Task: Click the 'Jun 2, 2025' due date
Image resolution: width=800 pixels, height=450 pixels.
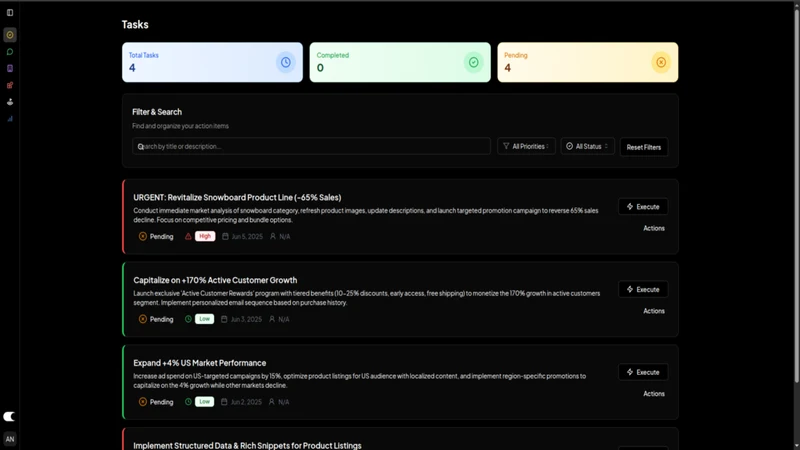Action: click(x=246, y=402)
